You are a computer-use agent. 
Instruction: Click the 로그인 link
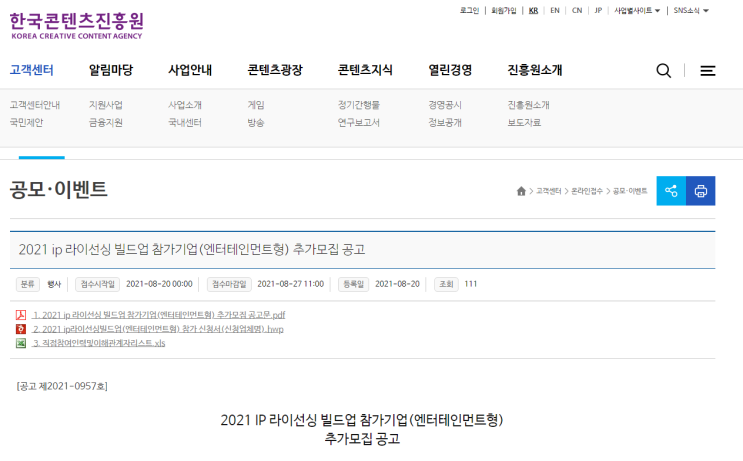[470, 10]
